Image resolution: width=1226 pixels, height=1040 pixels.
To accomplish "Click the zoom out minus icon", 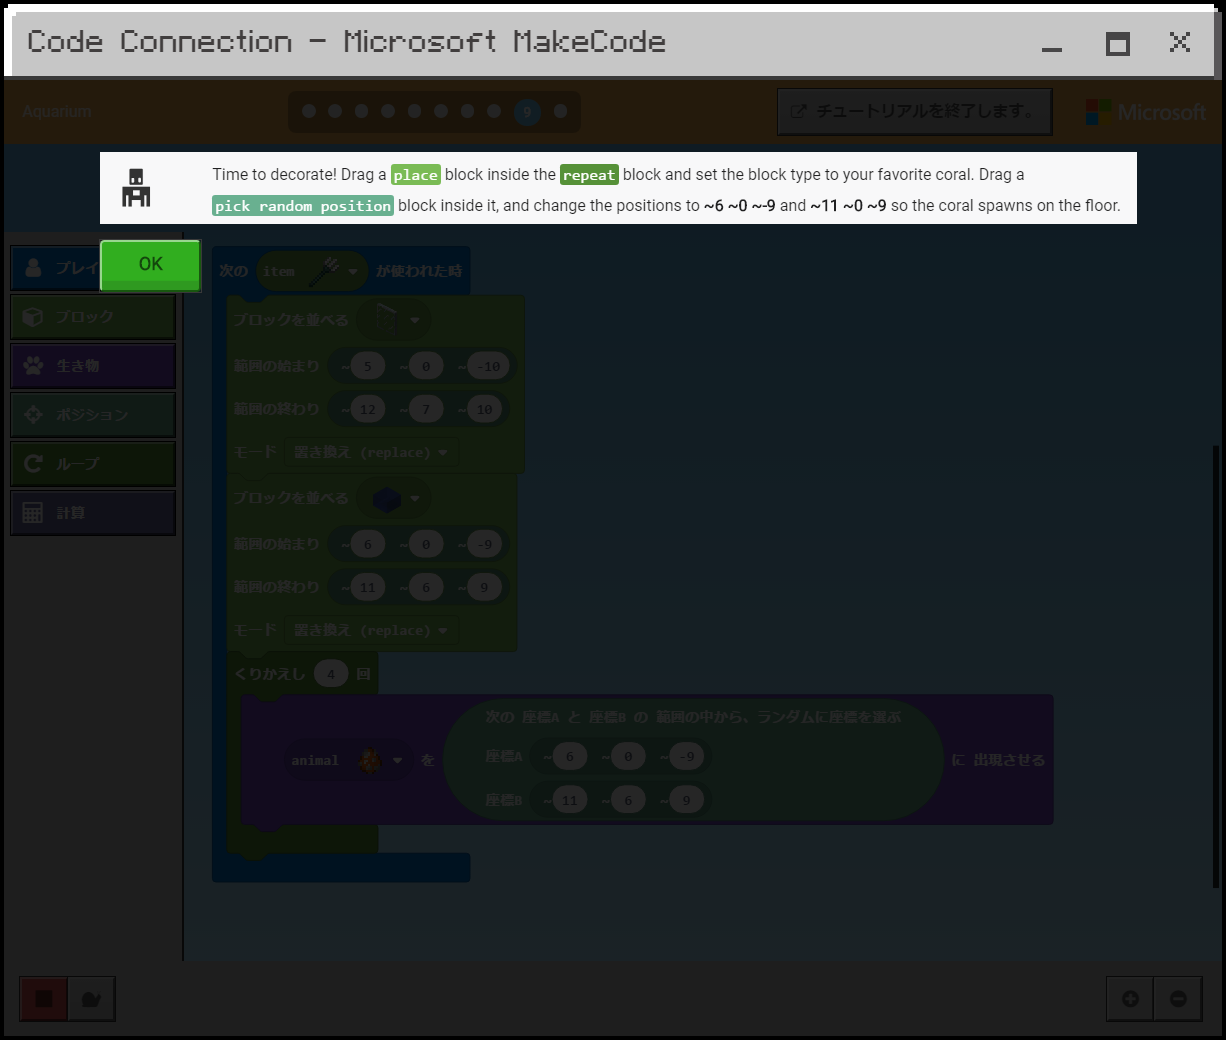I will [x=1178, y=999].
